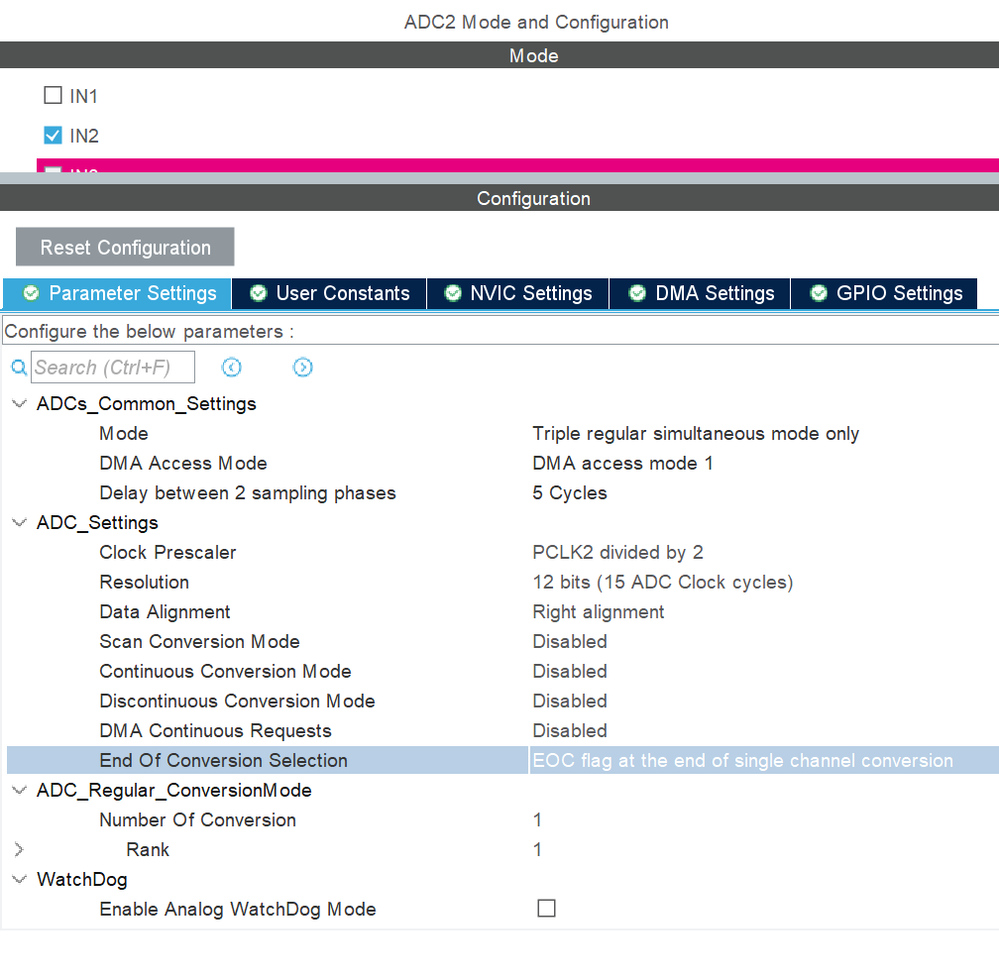Open the DMA Settings tab

pos(700,294)
